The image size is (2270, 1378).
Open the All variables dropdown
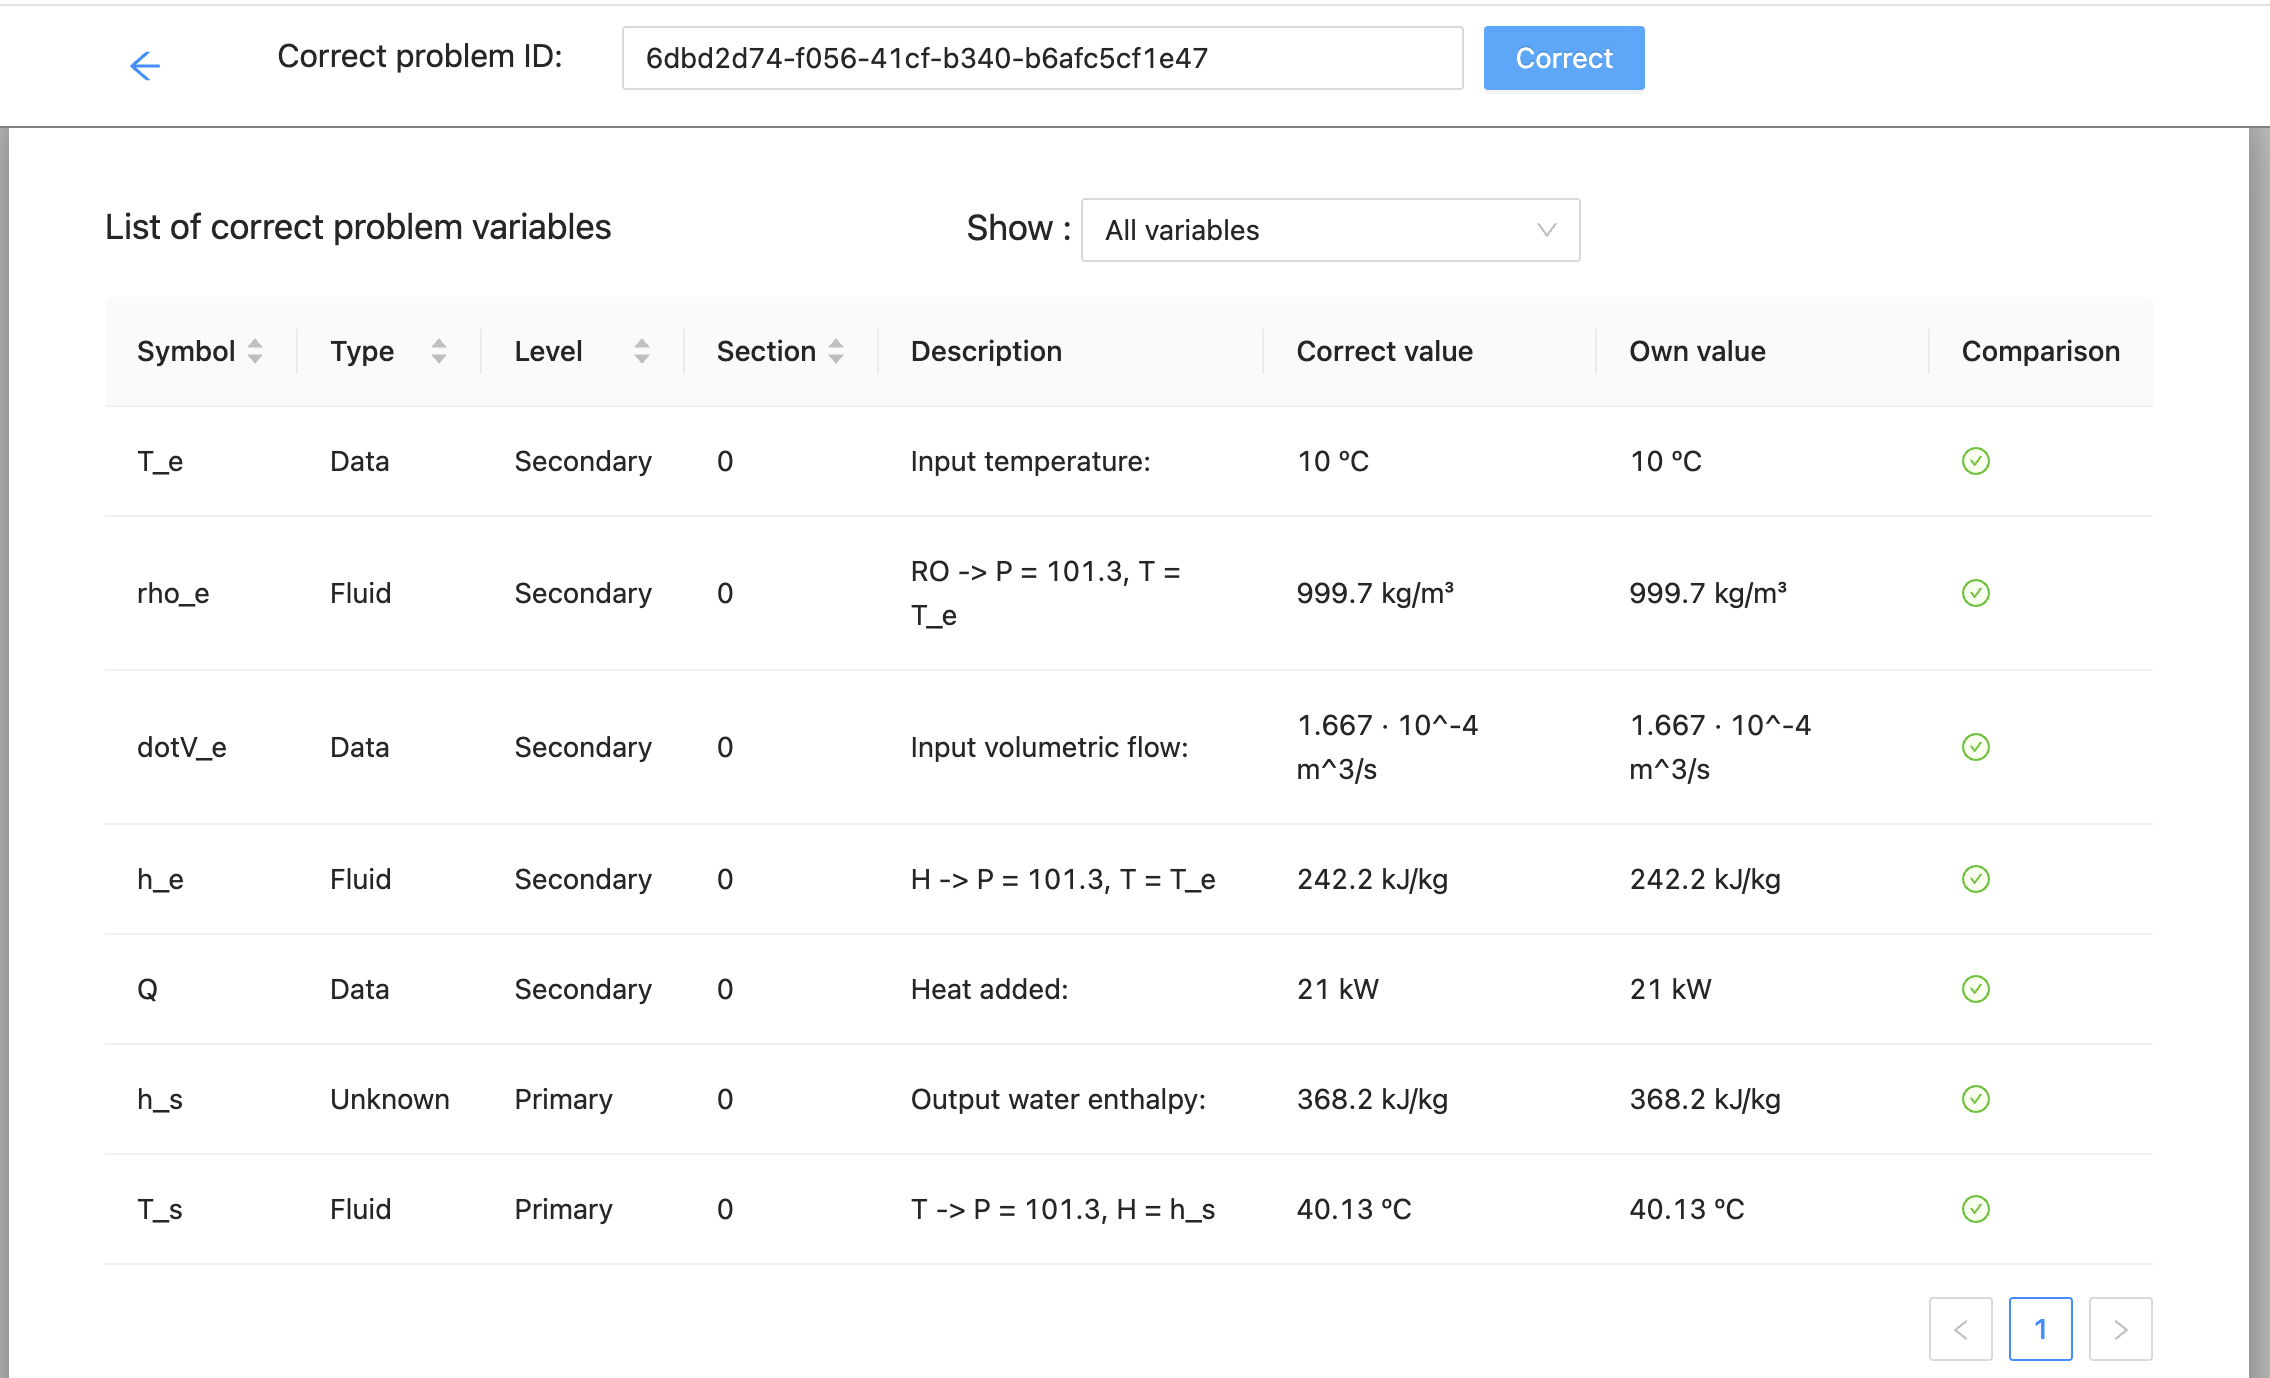pos(1330,230)
